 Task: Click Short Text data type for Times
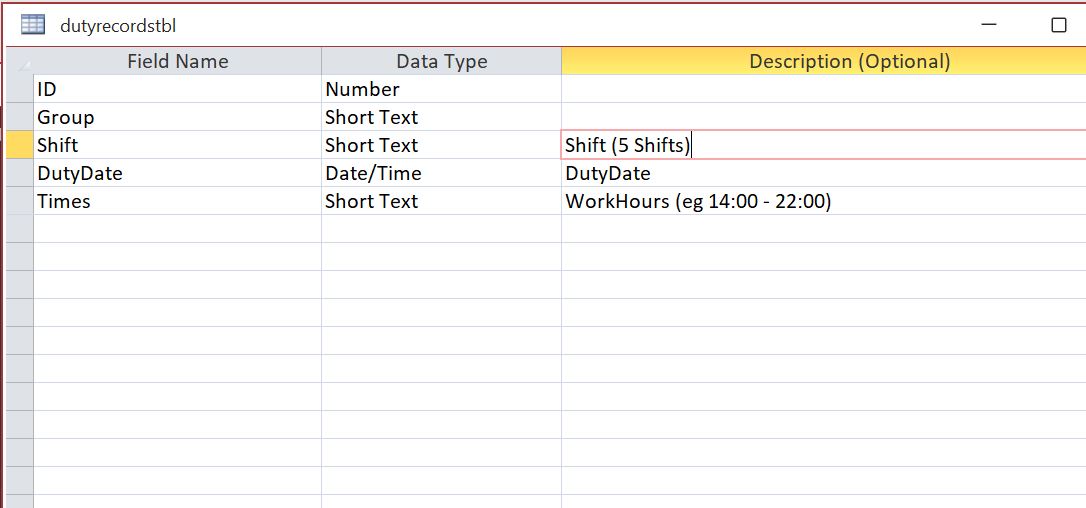(x=441, y=201)
